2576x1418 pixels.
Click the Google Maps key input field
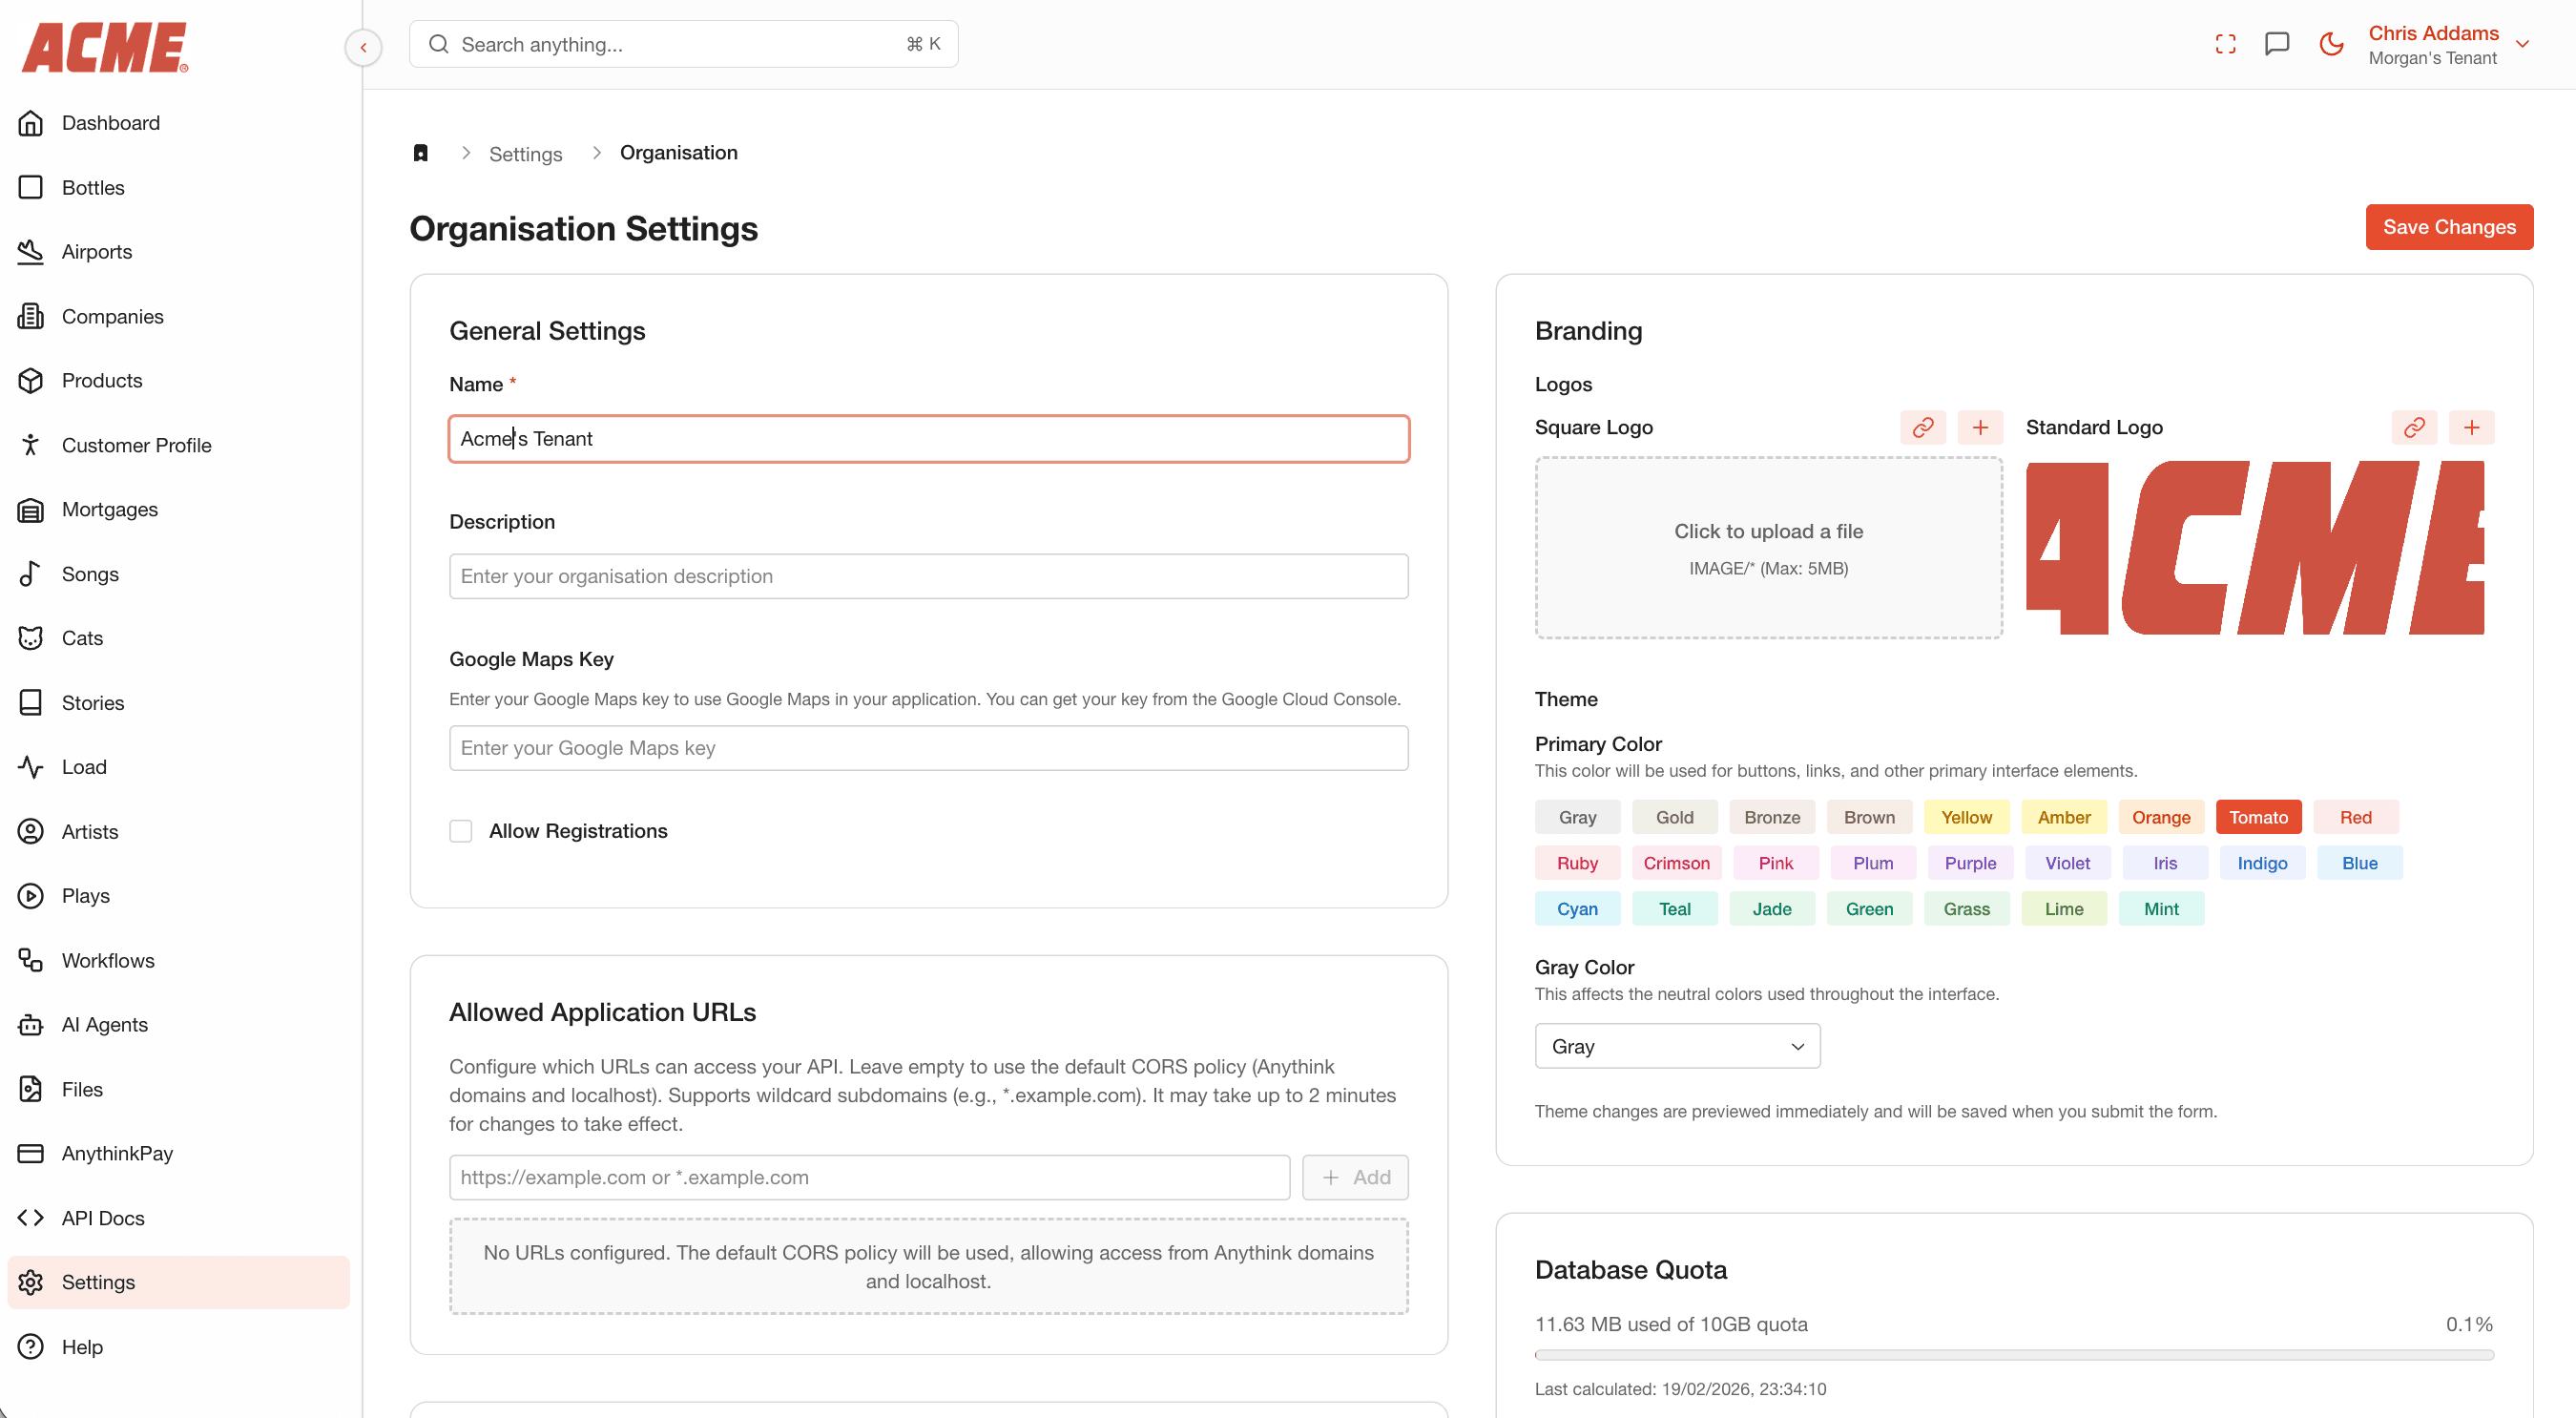point(928,747)
